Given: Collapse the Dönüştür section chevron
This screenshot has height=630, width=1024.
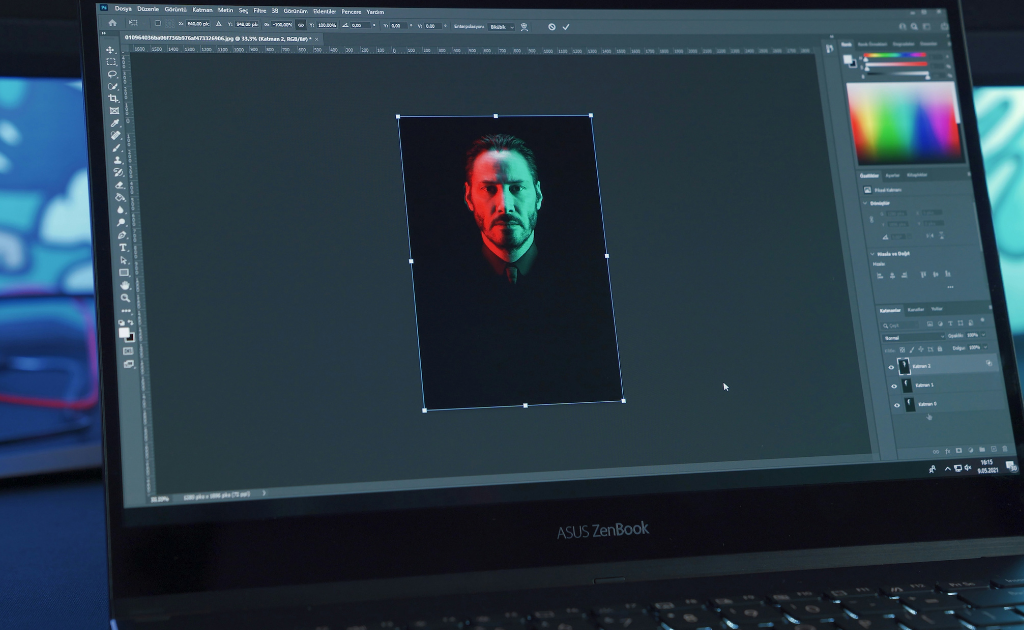Looking at the screenshot, I should tap(865, 203).
